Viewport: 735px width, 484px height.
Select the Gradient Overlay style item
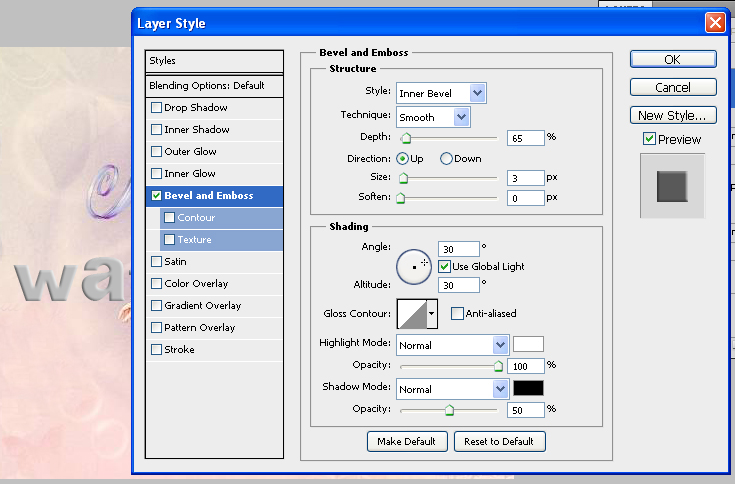pos(202,306)
